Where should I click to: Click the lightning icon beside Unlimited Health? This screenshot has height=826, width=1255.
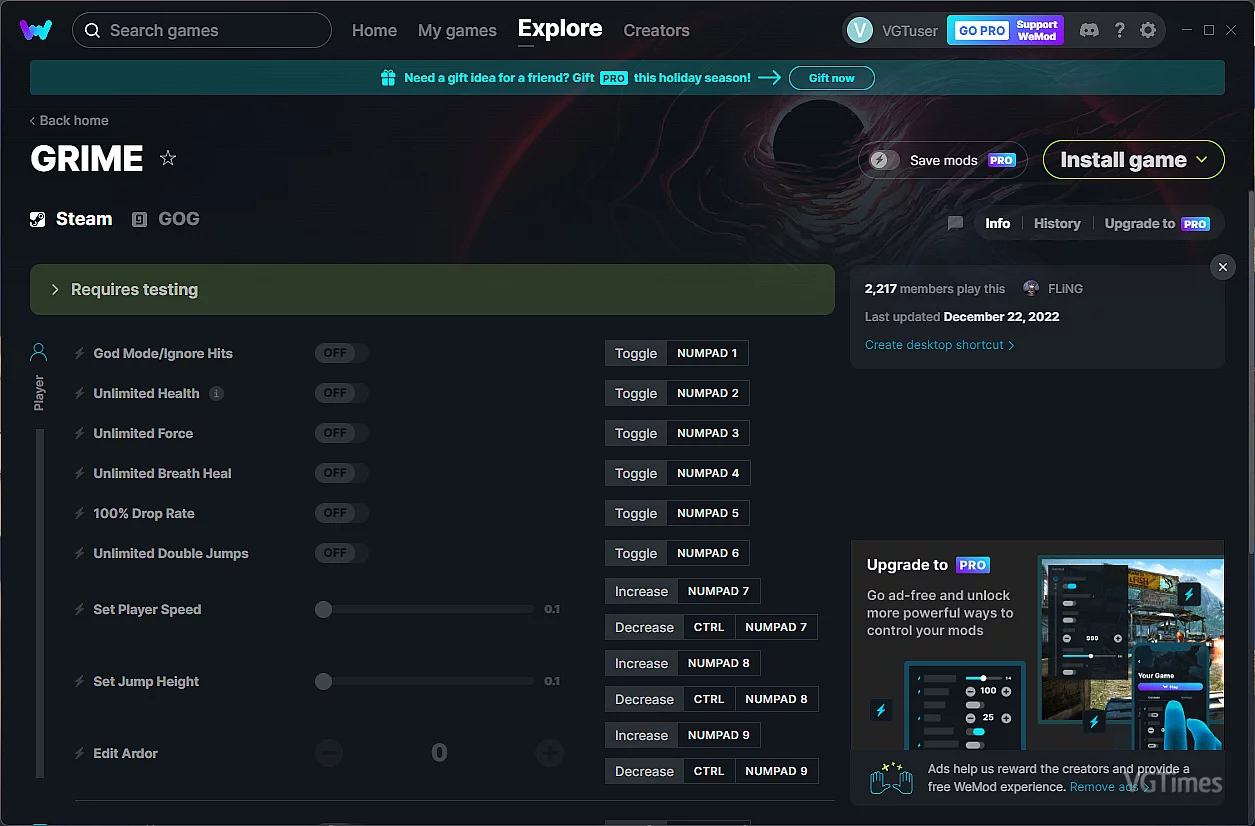click(80, 393)
